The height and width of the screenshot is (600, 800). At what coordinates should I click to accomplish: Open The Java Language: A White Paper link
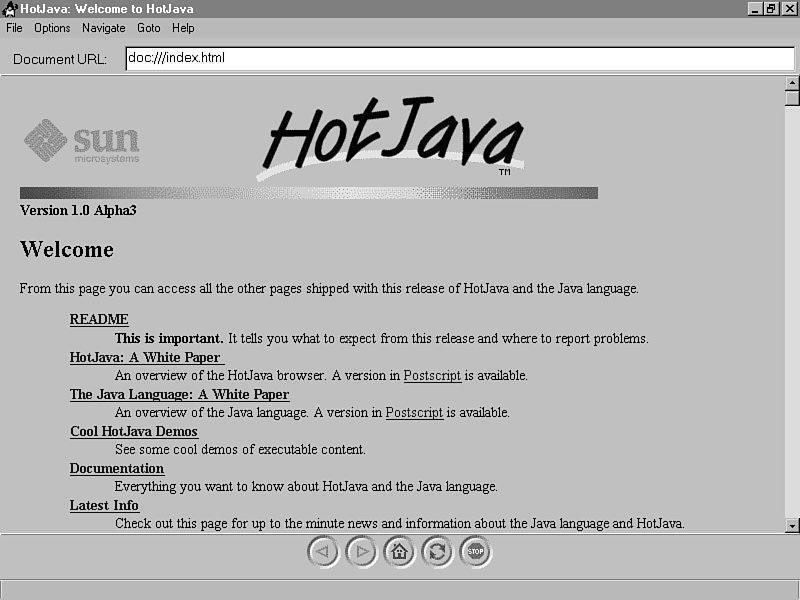click(x=180, y=394)
